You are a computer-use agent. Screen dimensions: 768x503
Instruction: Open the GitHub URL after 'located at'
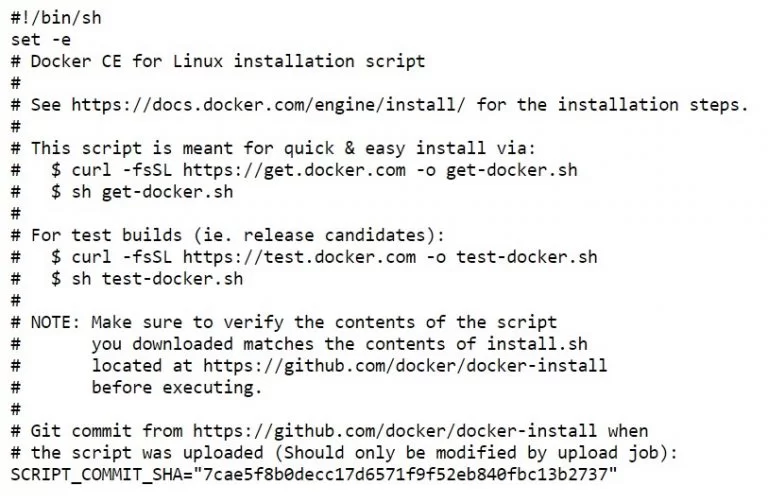[x=404, y=365]
